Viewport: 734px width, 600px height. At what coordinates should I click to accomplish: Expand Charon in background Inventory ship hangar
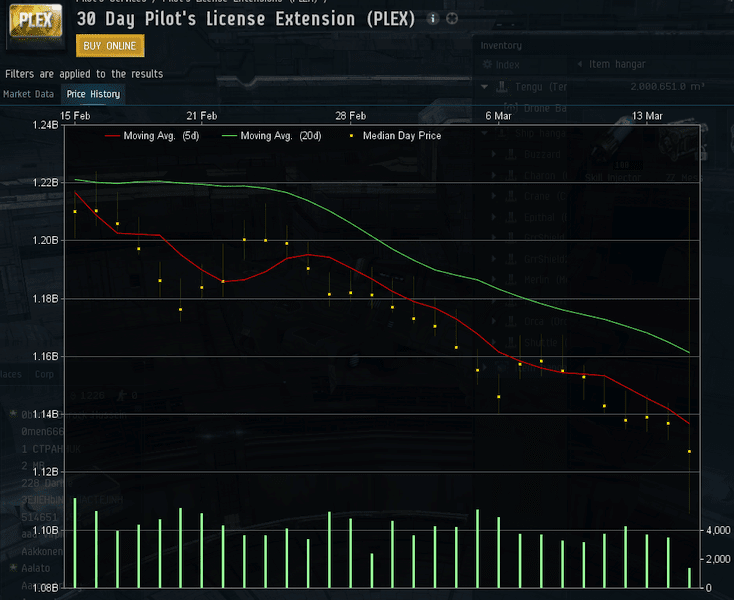click(493, 175)
